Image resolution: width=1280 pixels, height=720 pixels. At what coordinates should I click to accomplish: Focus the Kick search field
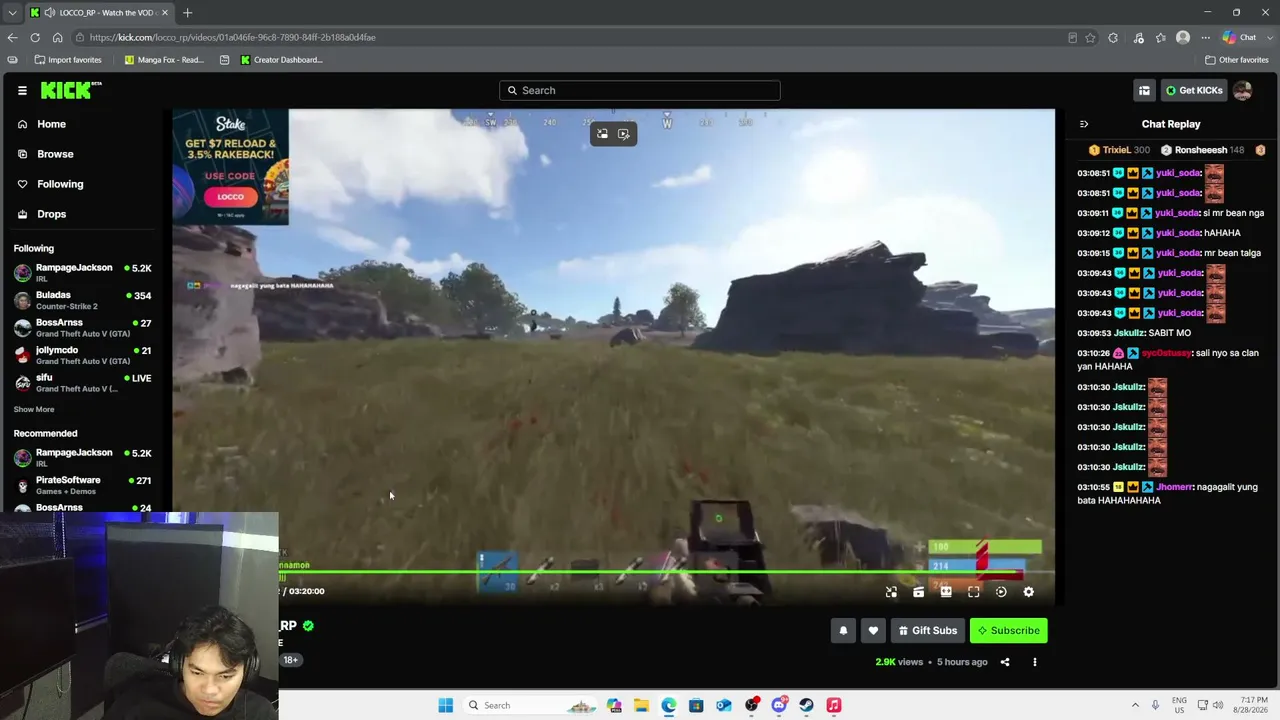(x=640, y=90)
